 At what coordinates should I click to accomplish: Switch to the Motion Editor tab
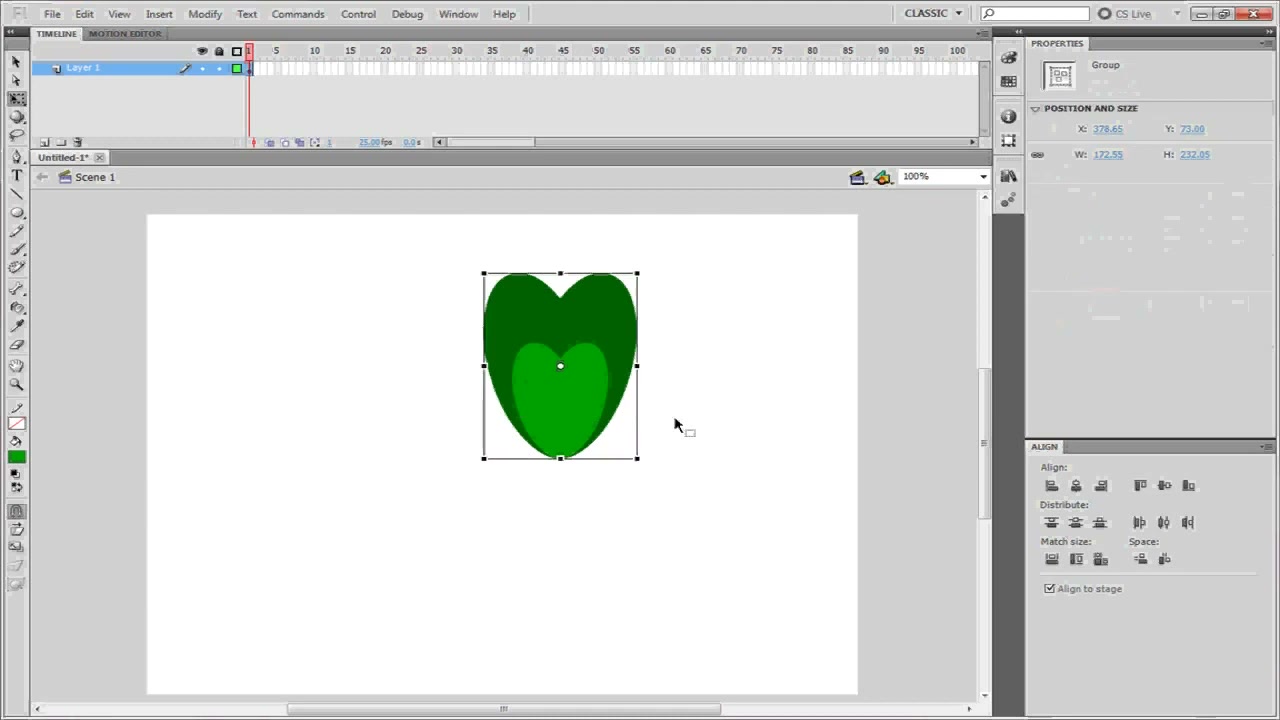125,34
